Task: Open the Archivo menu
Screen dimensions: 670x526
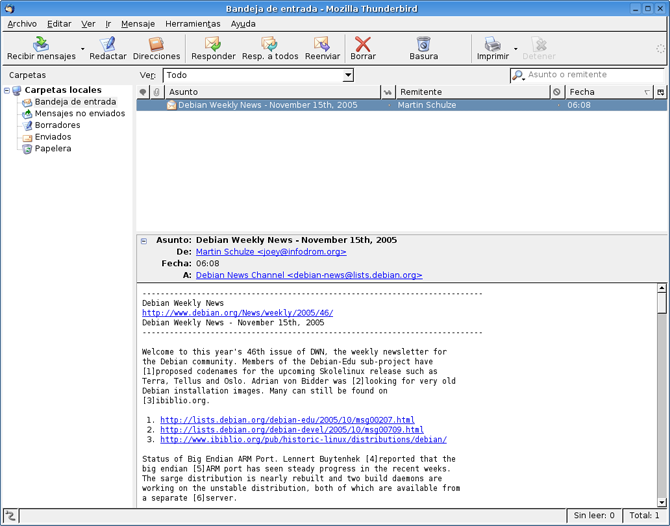Action: [22, 24]
